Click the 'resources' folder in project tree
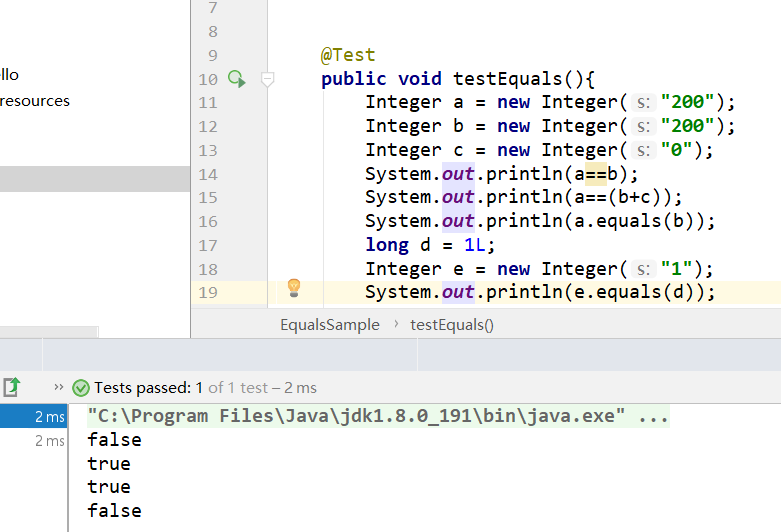 click(35, 101)
